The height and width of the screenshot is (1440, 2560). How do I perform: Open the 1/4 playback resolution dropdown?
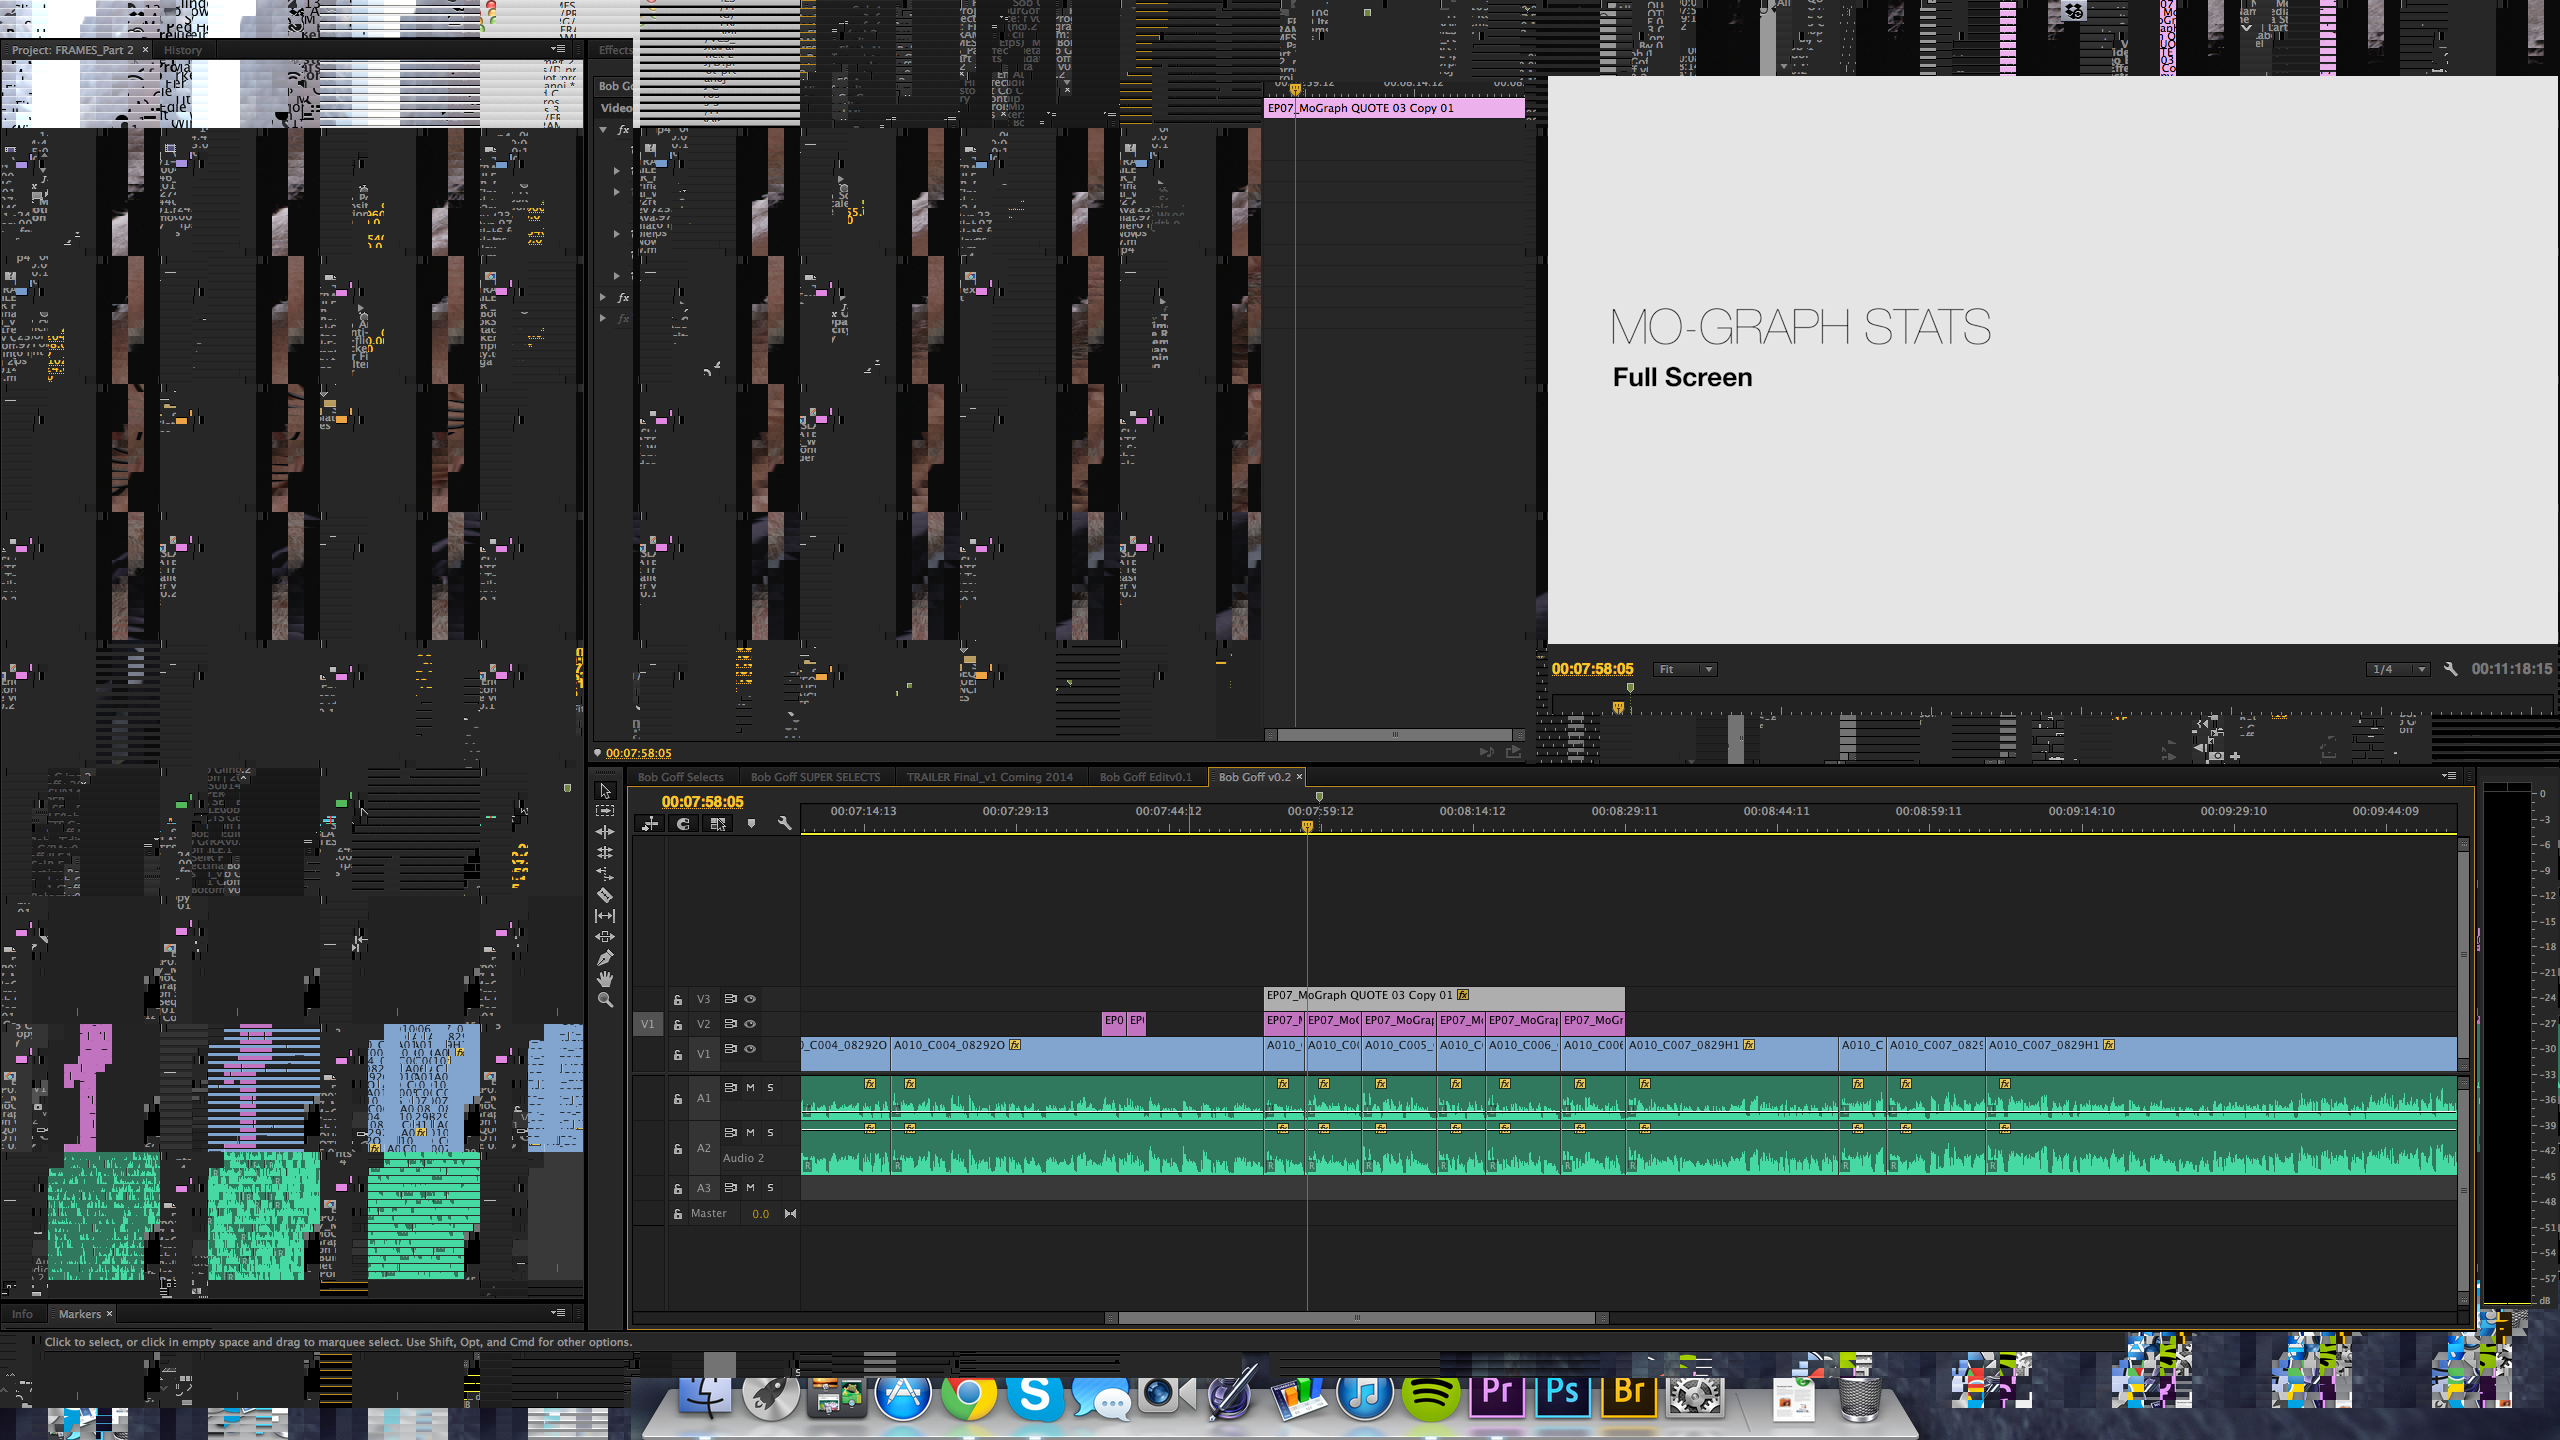[x=2399, y=670]
